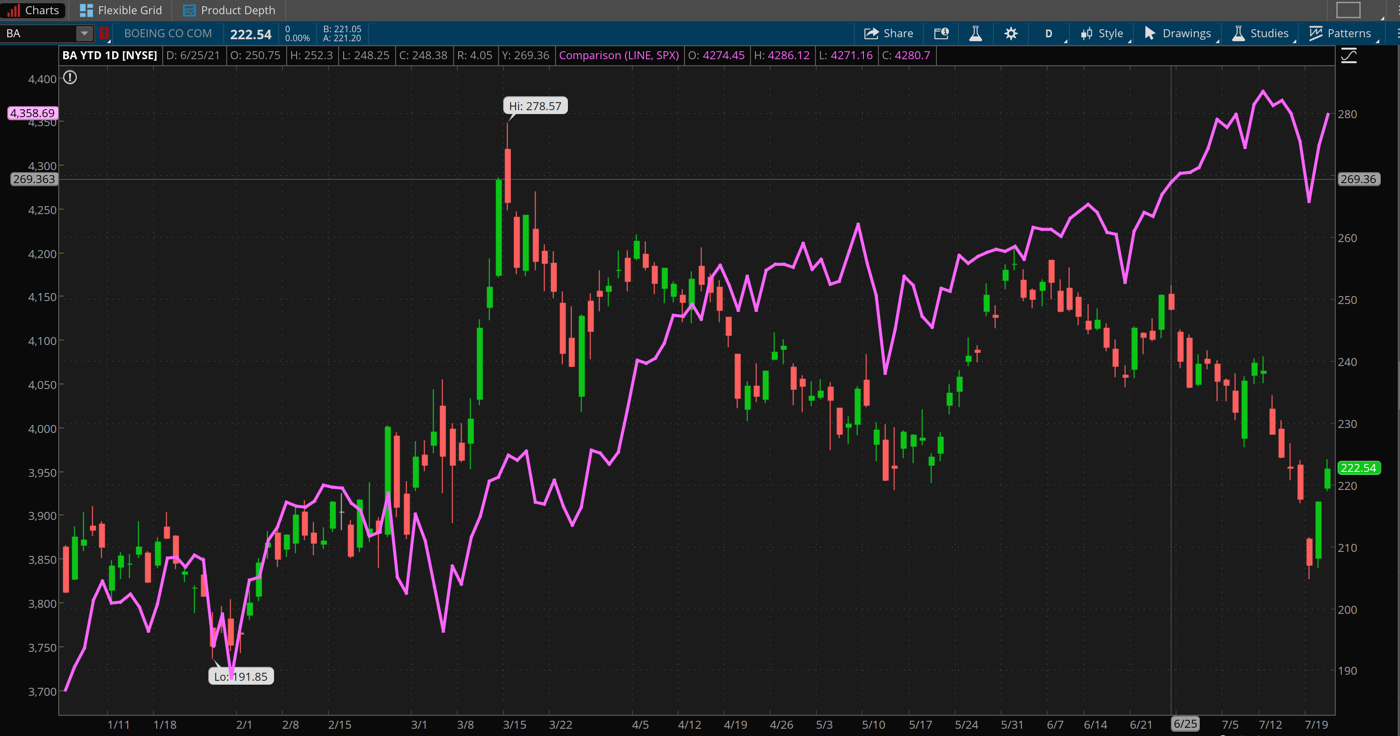Viewport: 1400px width, 736px height.
Task: Click the B: 221.05 bid quote
Action: pyautogui.click(x=342, y=29)
